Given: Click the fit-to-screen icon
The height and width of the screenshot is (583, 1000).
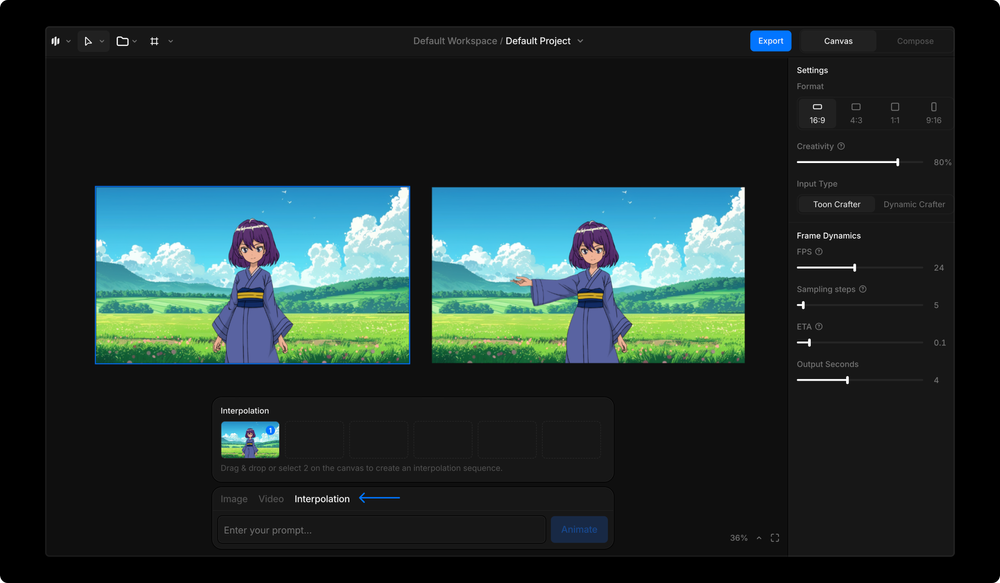Looking at the screenshot, I should [775, 538].
